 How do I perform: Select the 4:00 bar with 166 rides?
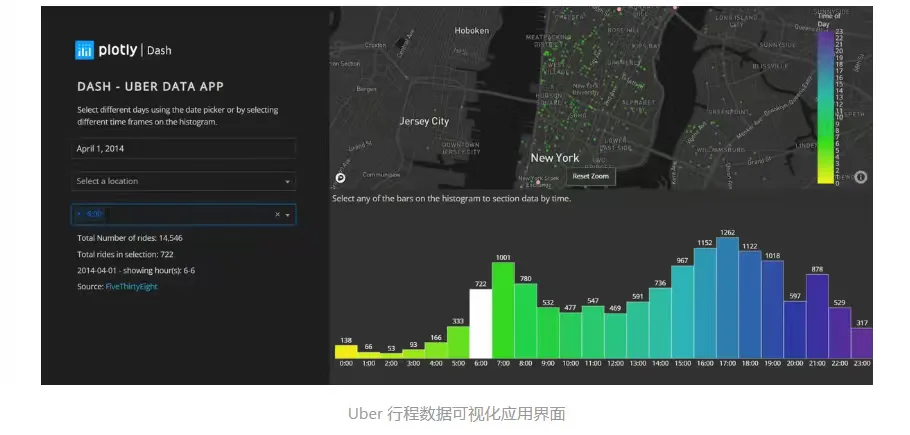[x=436, y=350]
